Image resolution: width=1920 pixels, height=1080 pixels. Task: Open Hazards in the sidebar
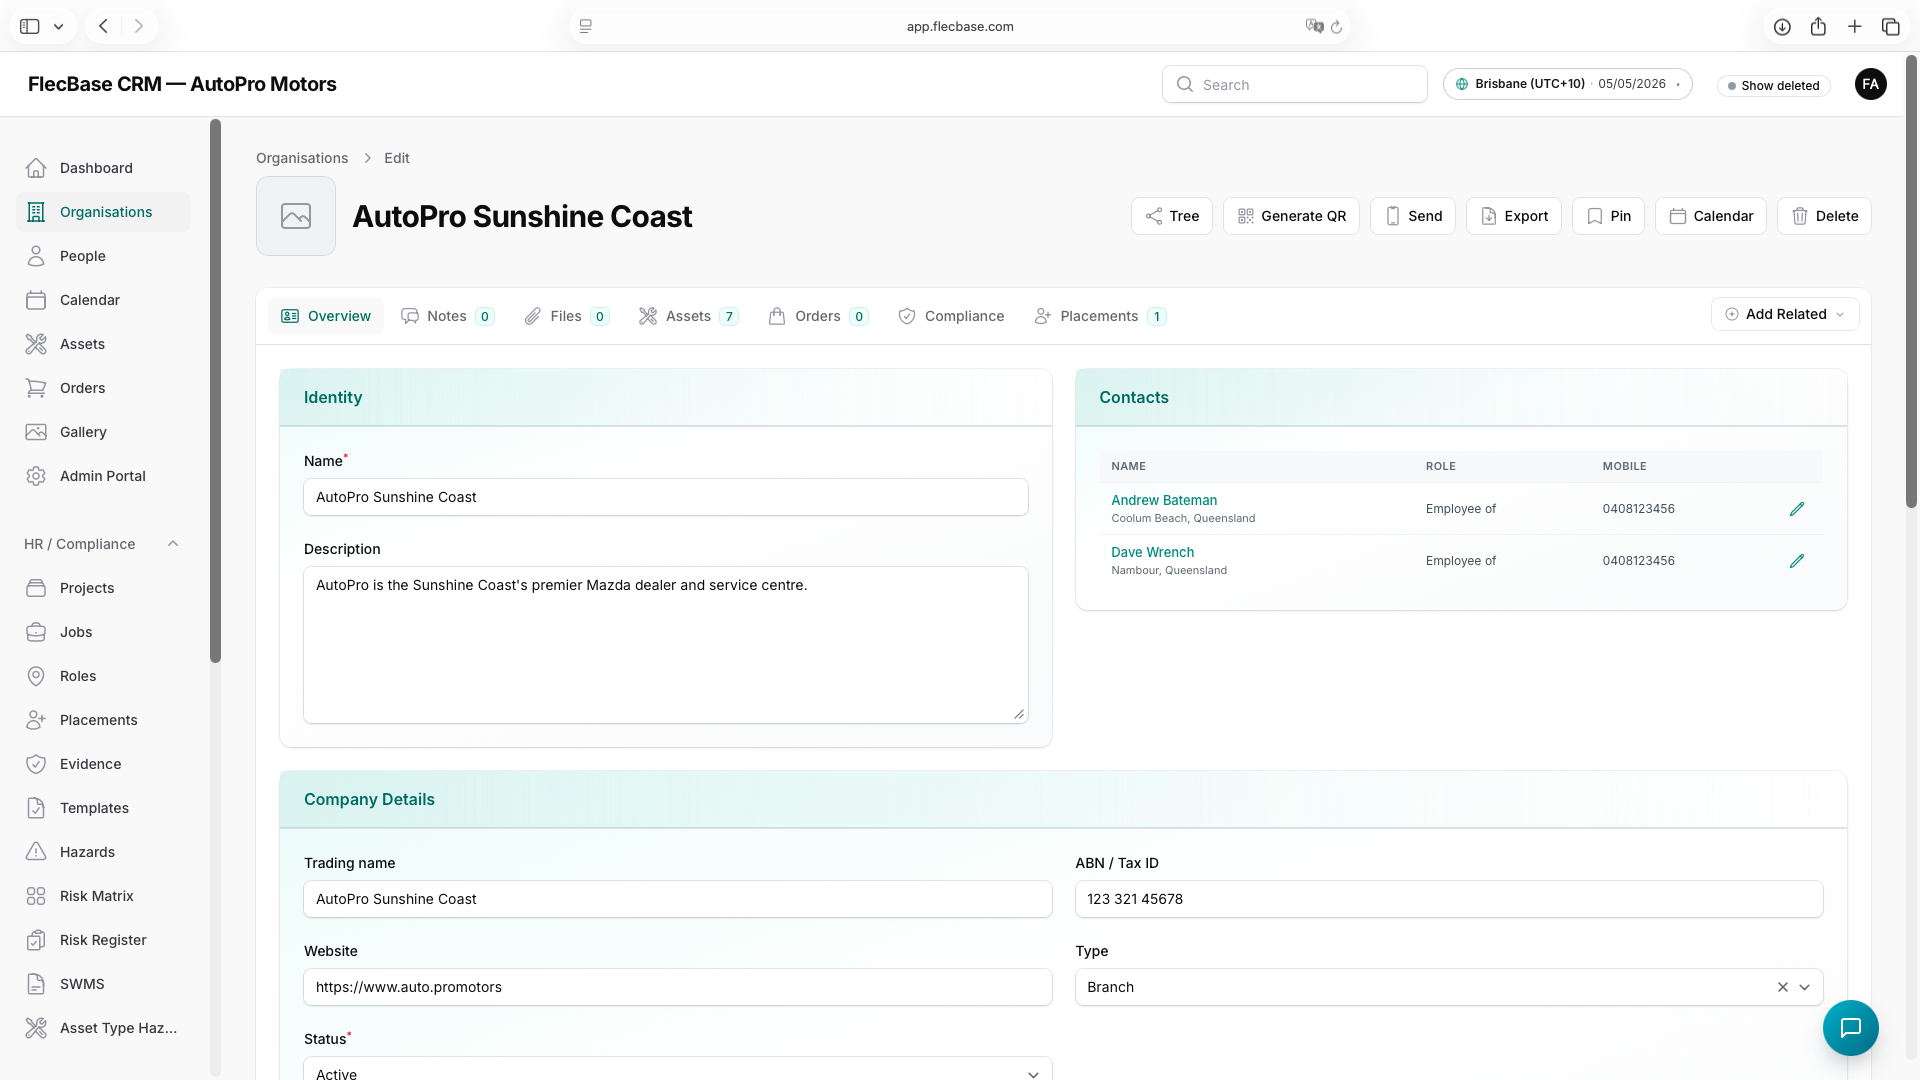click(103, 852)
